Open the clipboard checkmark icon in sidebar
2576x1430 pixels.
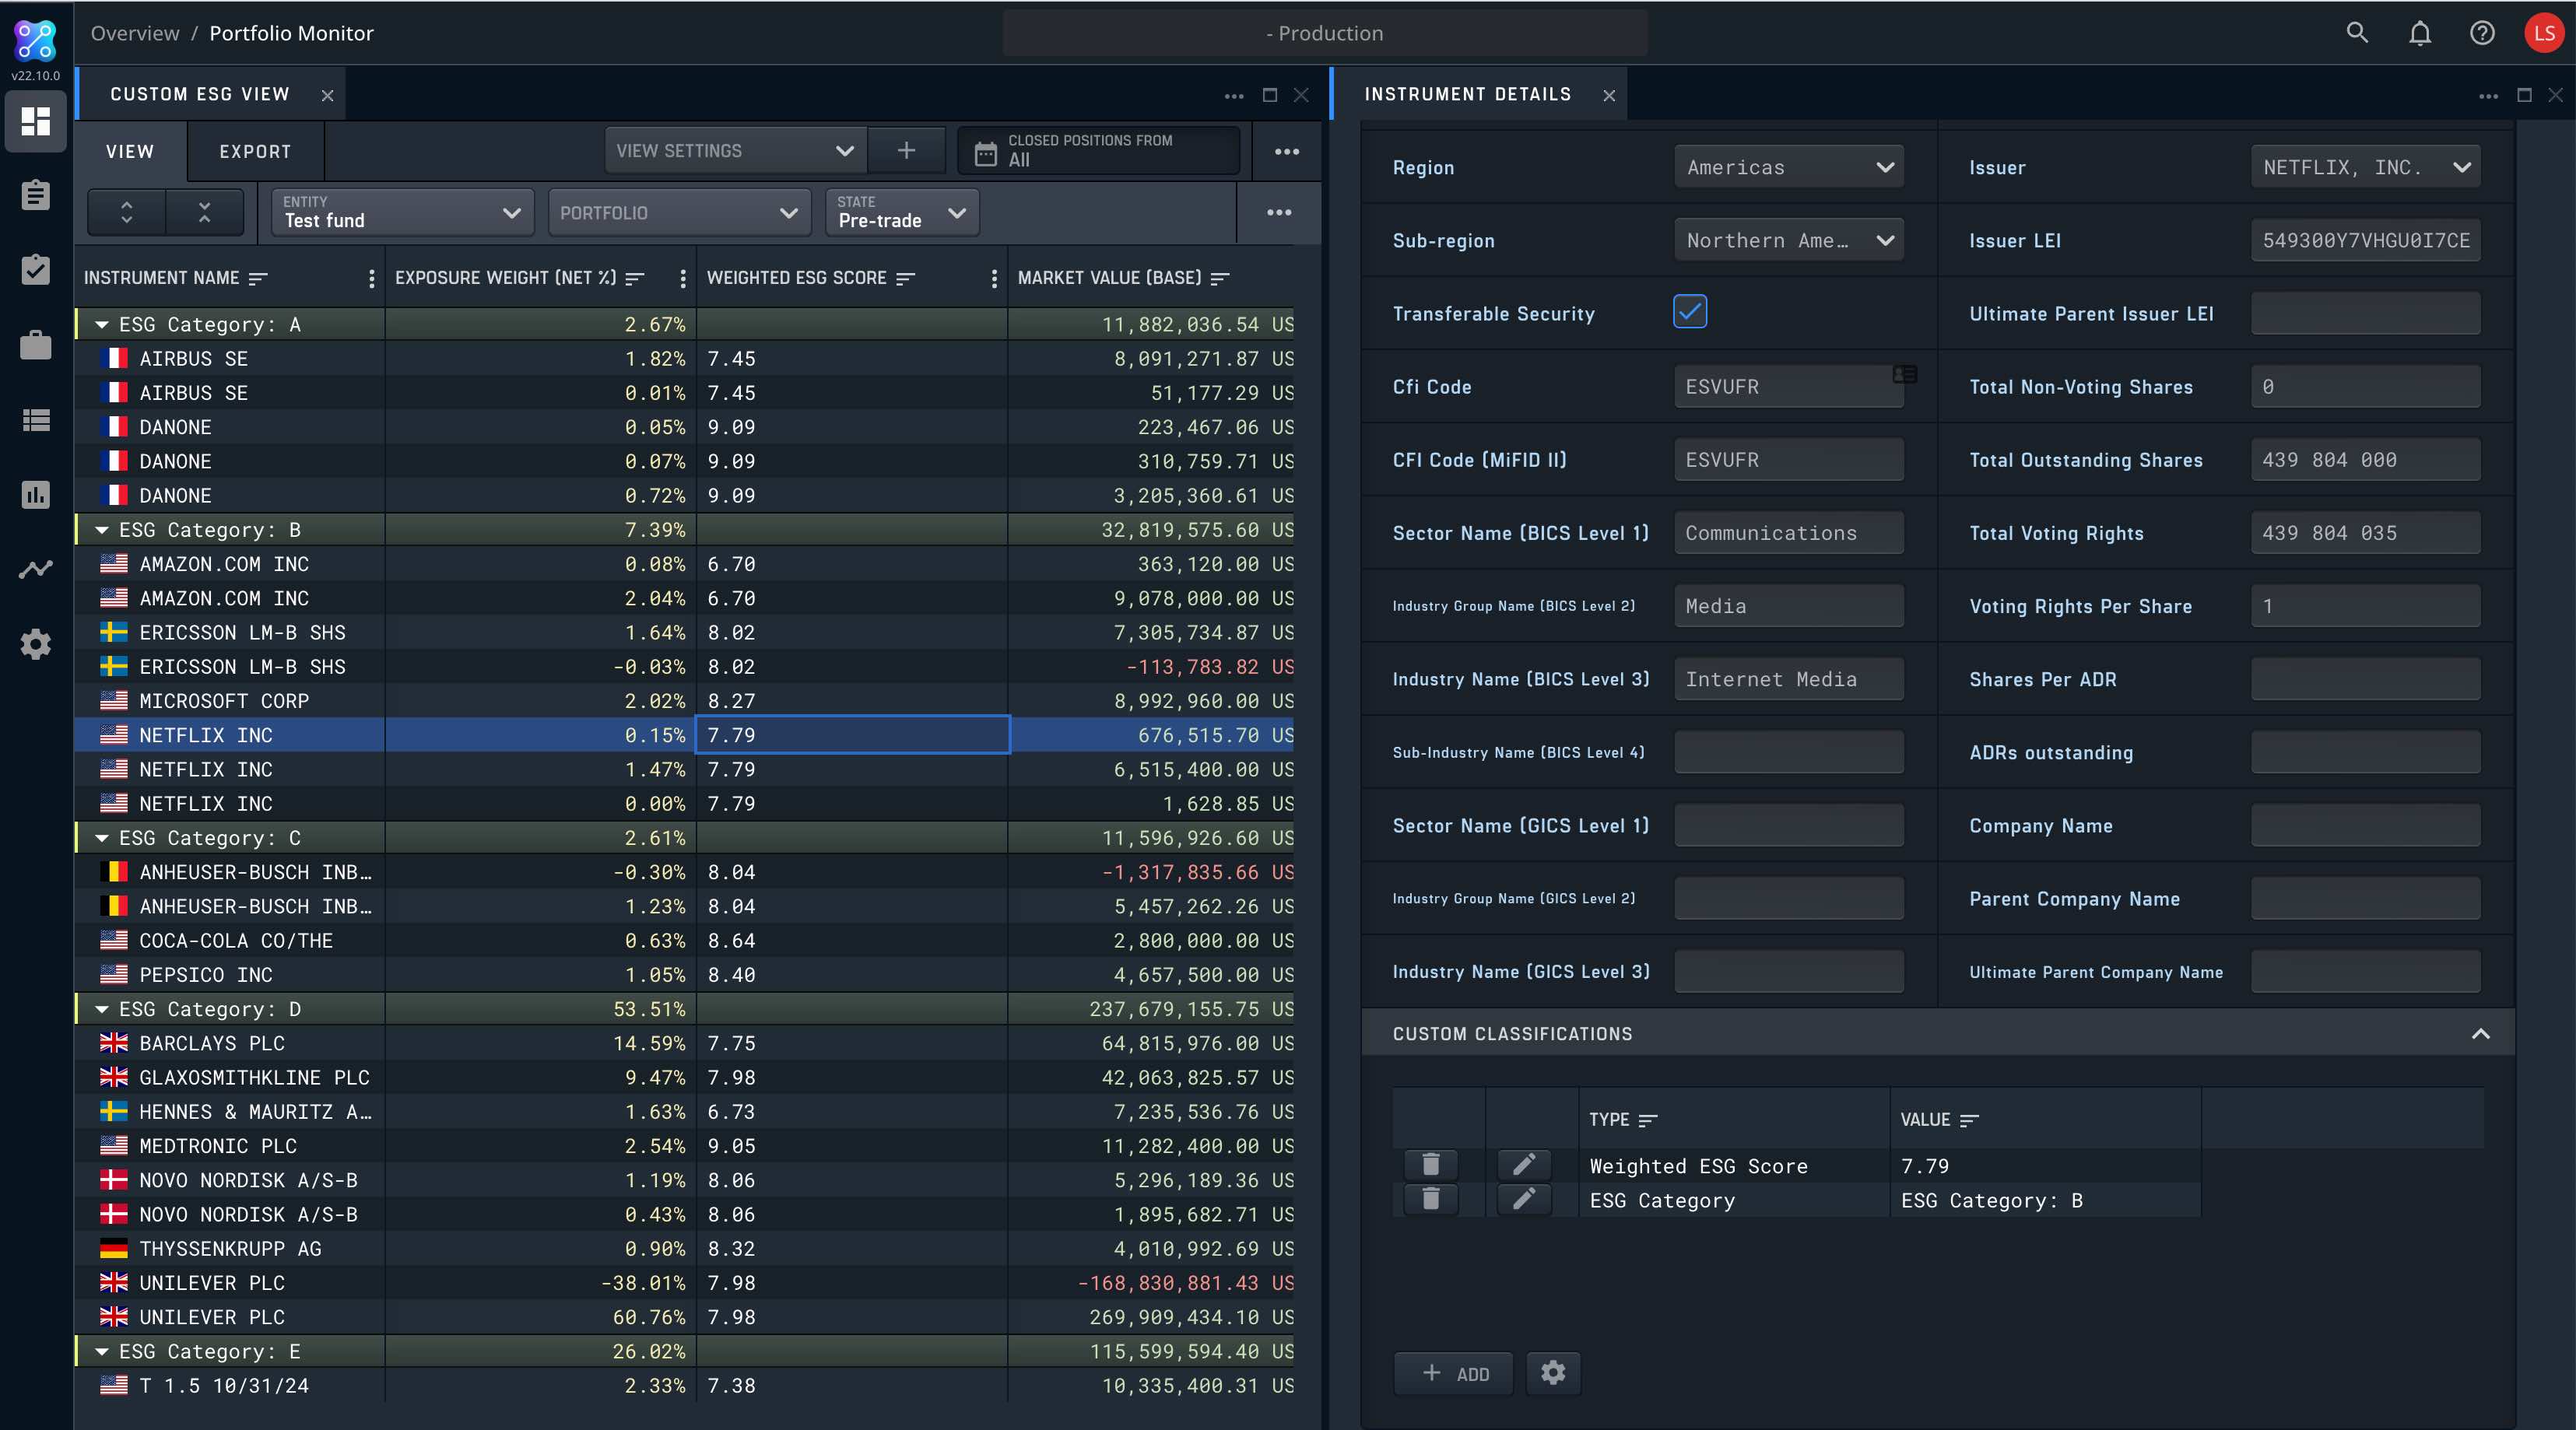(36, 269)
